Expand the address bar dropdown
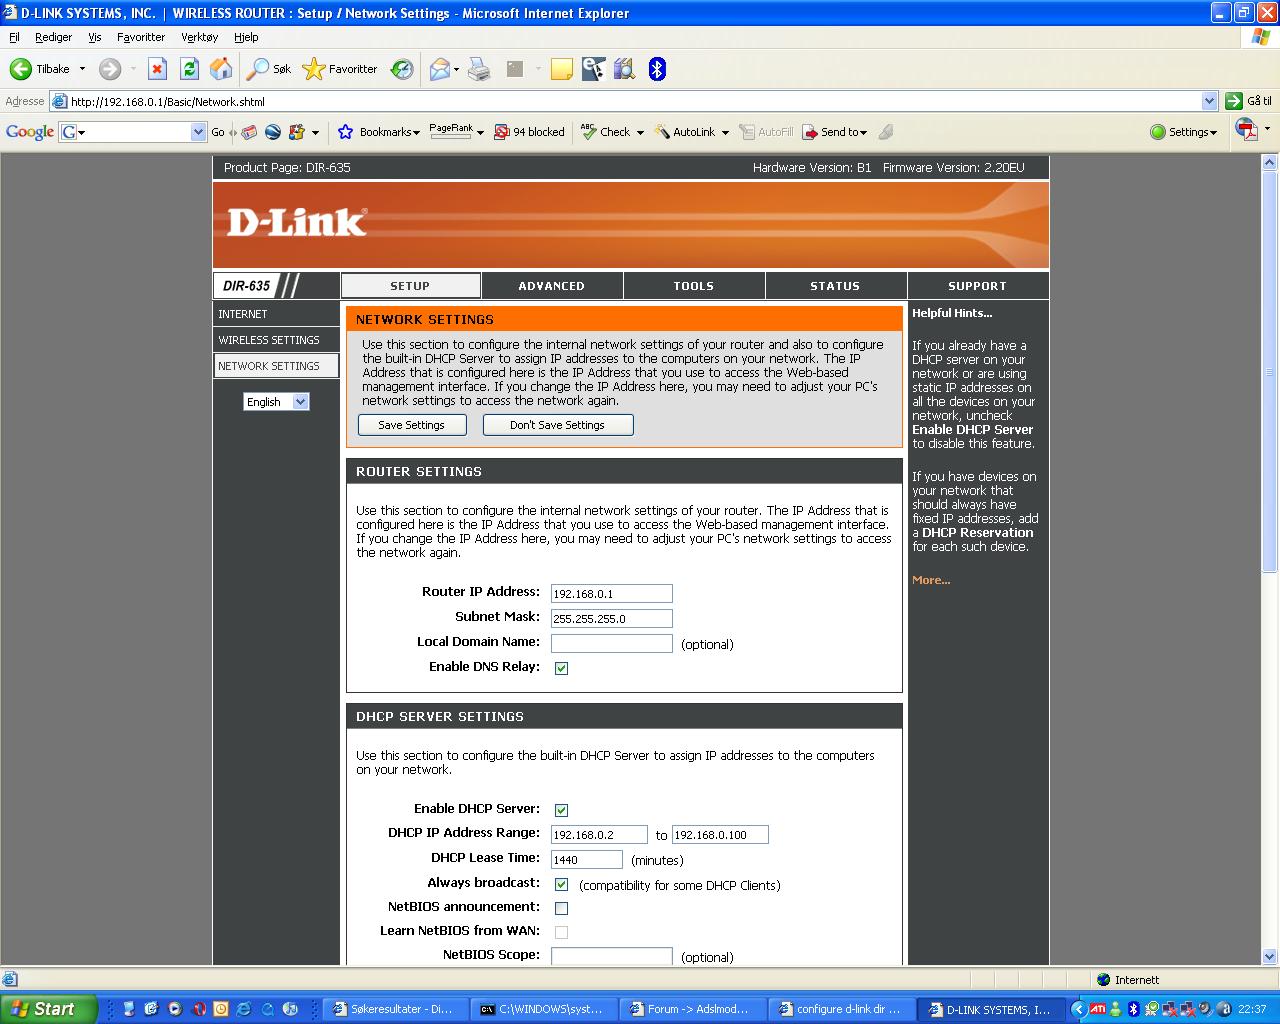Image resolution: width=1280 pixels, height=1024 pixels. pyautogui.click(x=1209, y=101)
